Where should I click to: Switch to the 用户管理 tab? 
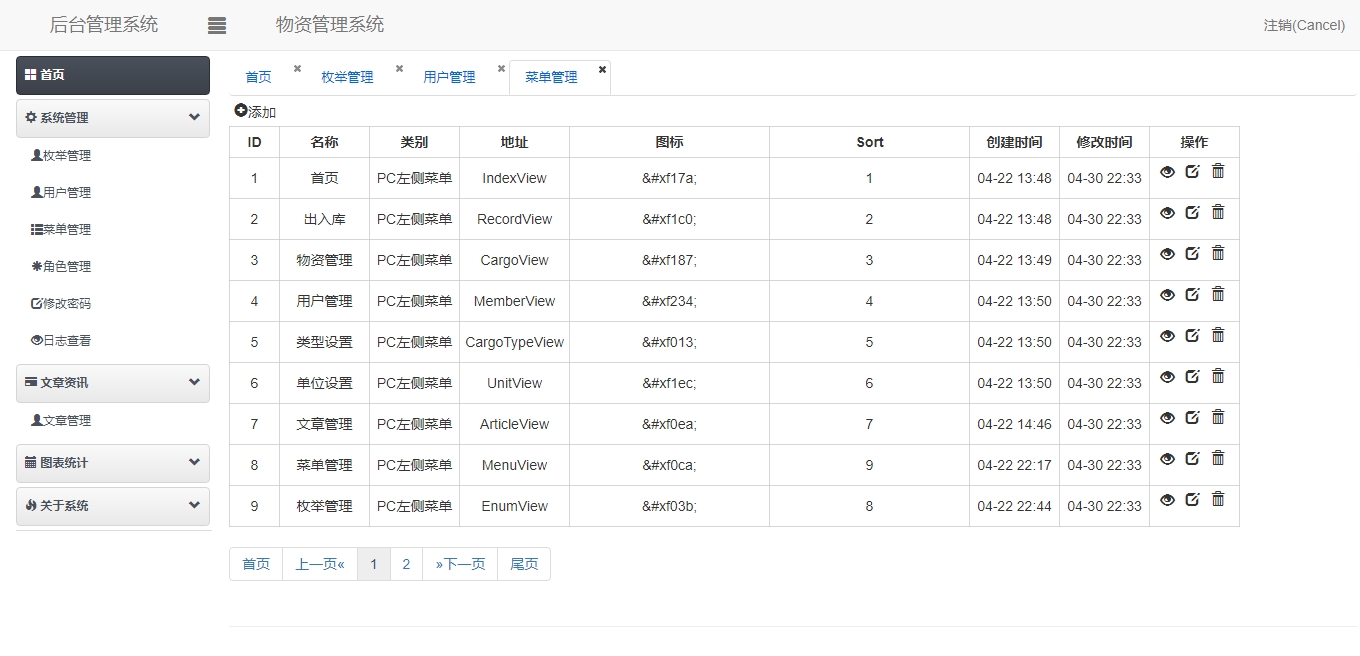click(x=449, y=77)
